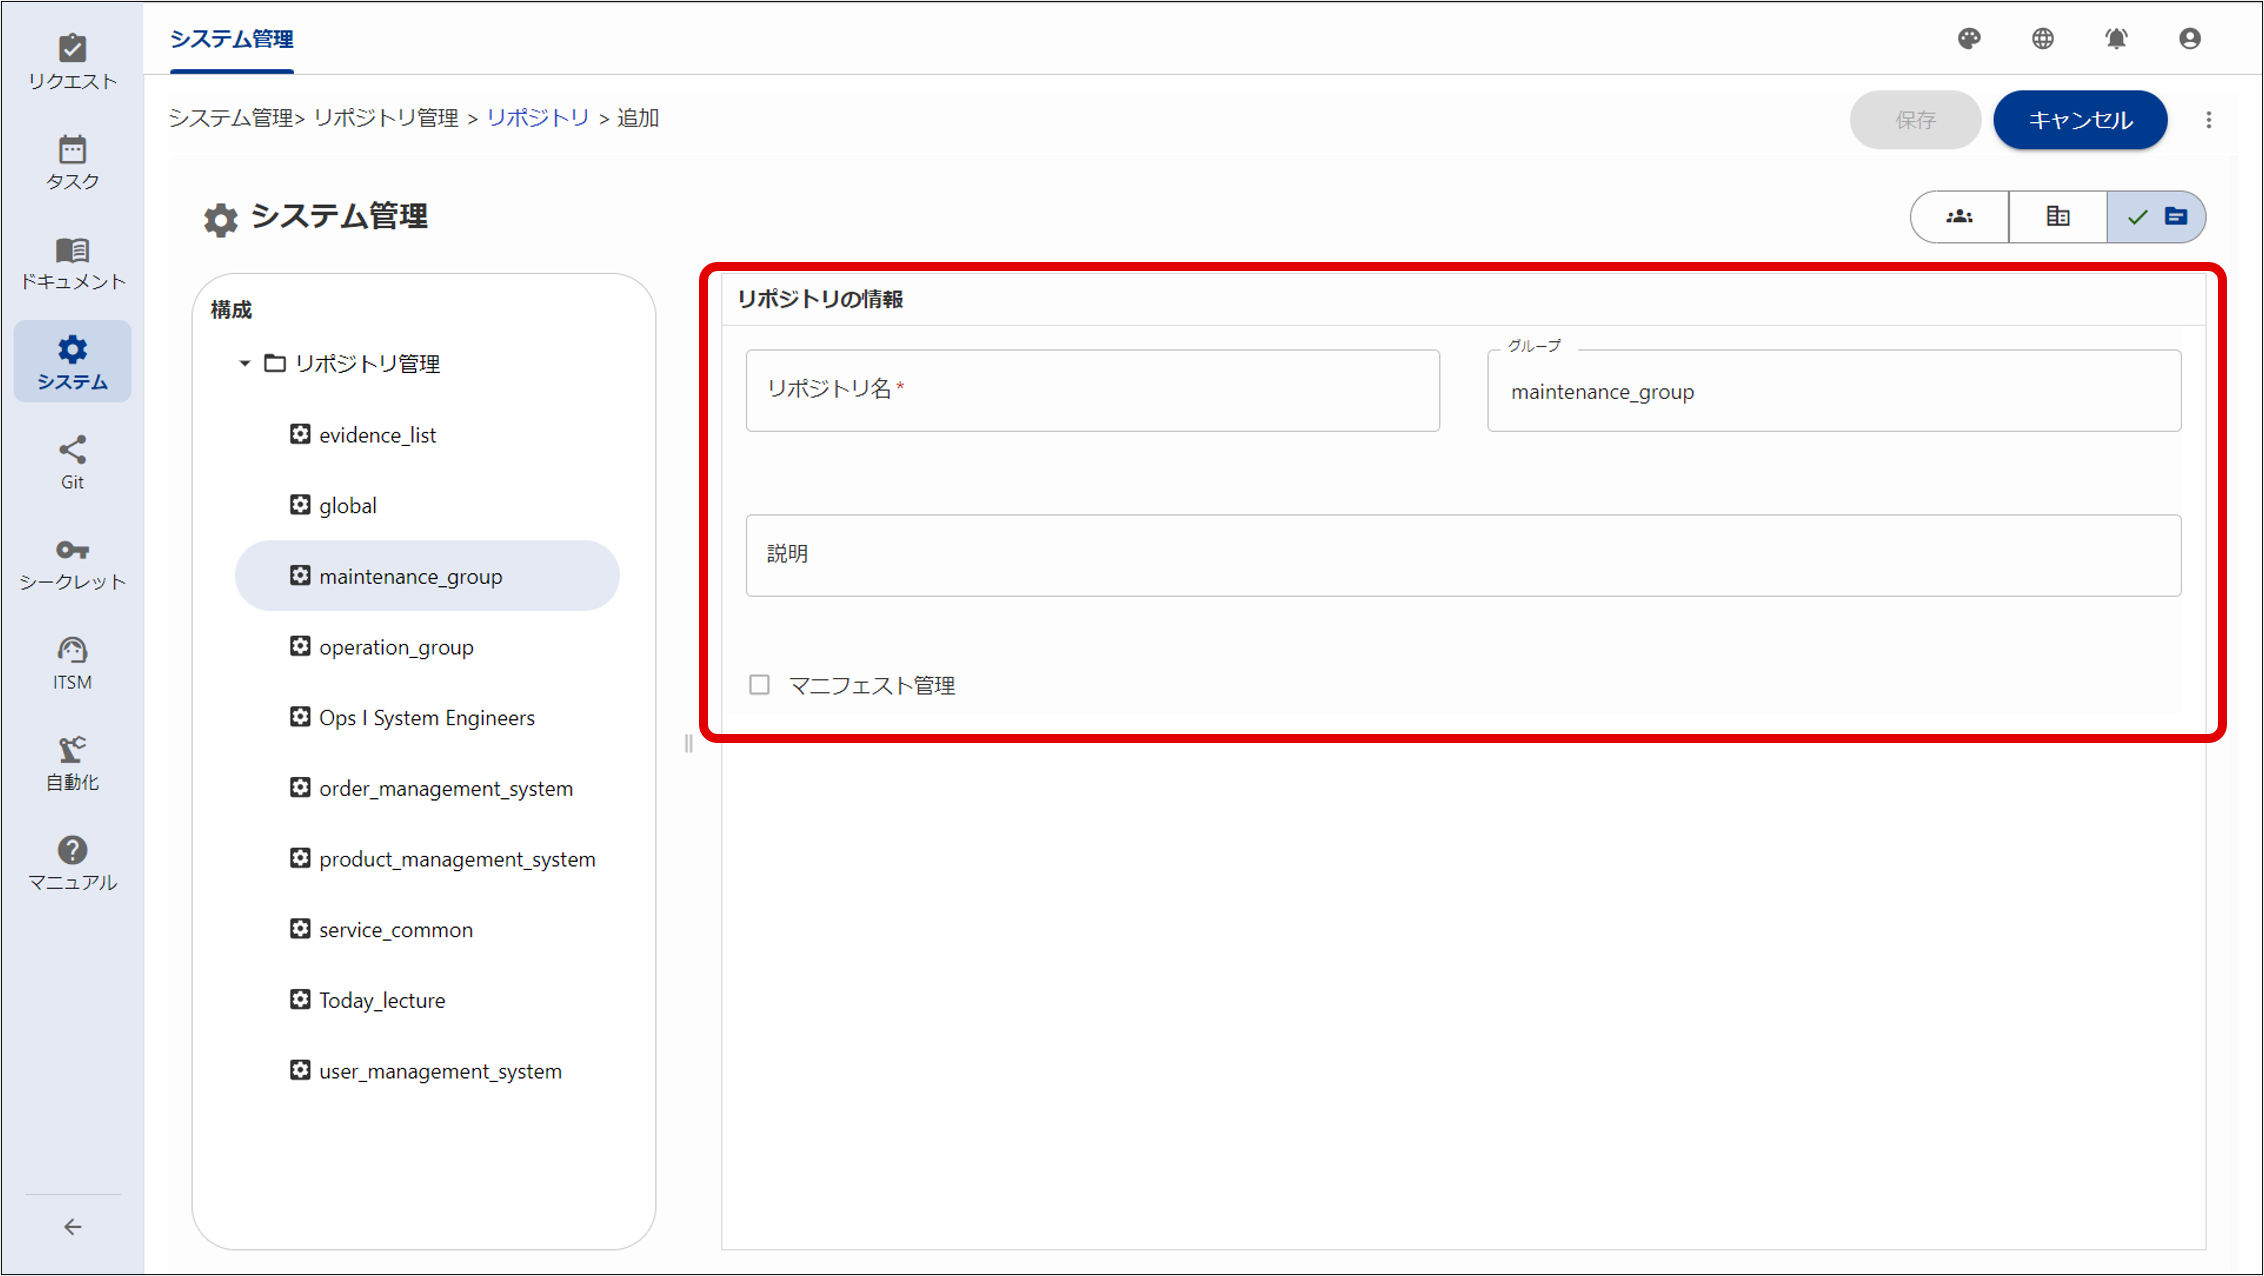Select maintenance_group in the configuration tree
Screen dimensions: 2264x1276
[411, 575]
